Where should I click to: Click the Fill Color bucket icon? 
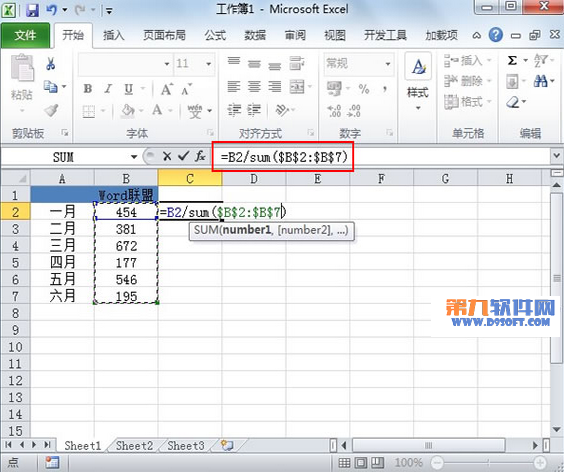pyautogui.click(x=127, y=111)
